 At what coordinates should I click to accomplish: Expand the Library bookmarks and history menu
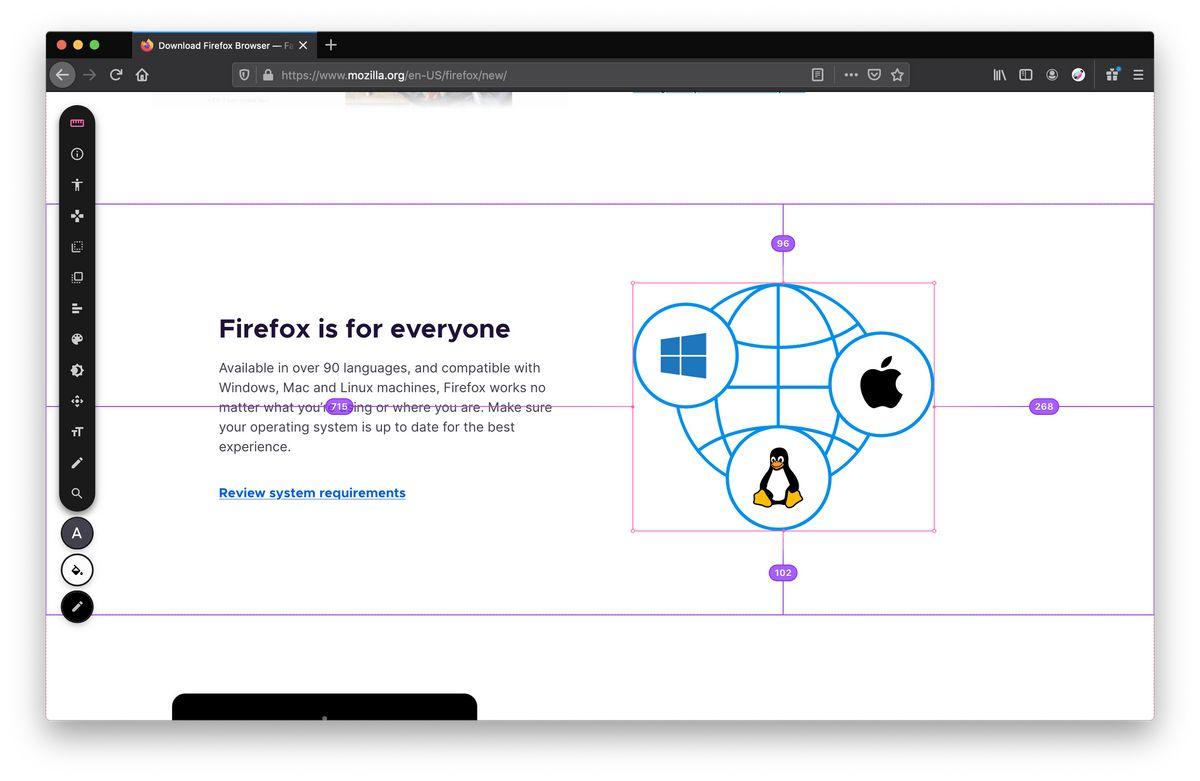coord(999,75)
